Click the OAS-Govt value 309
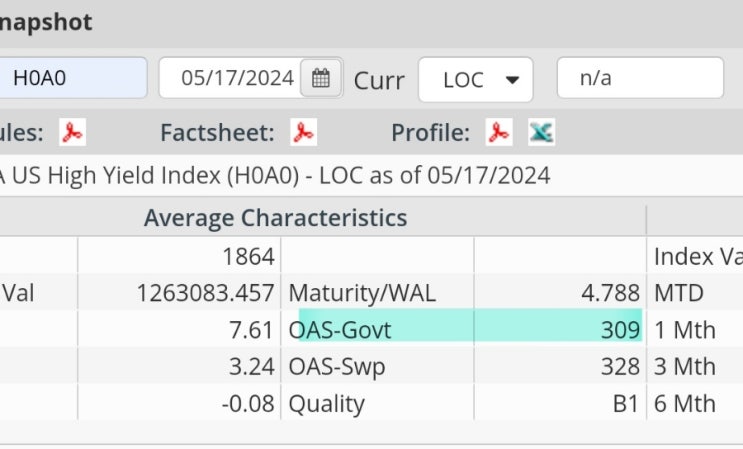 pyautogui.click(x=620, y=330)
